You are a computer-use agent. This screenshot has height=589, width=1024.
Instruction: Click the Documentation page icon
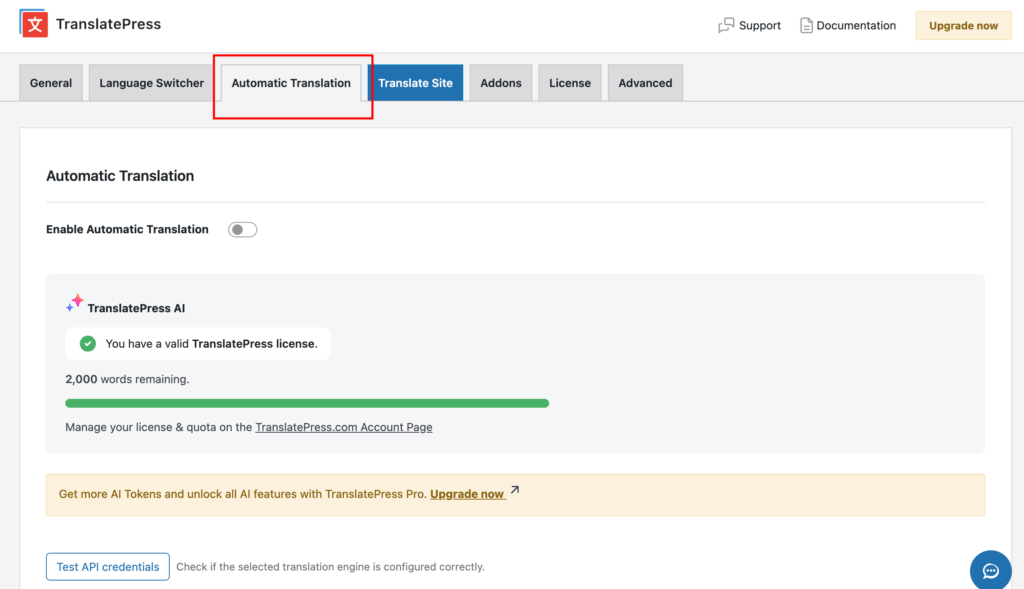(805, 25)
